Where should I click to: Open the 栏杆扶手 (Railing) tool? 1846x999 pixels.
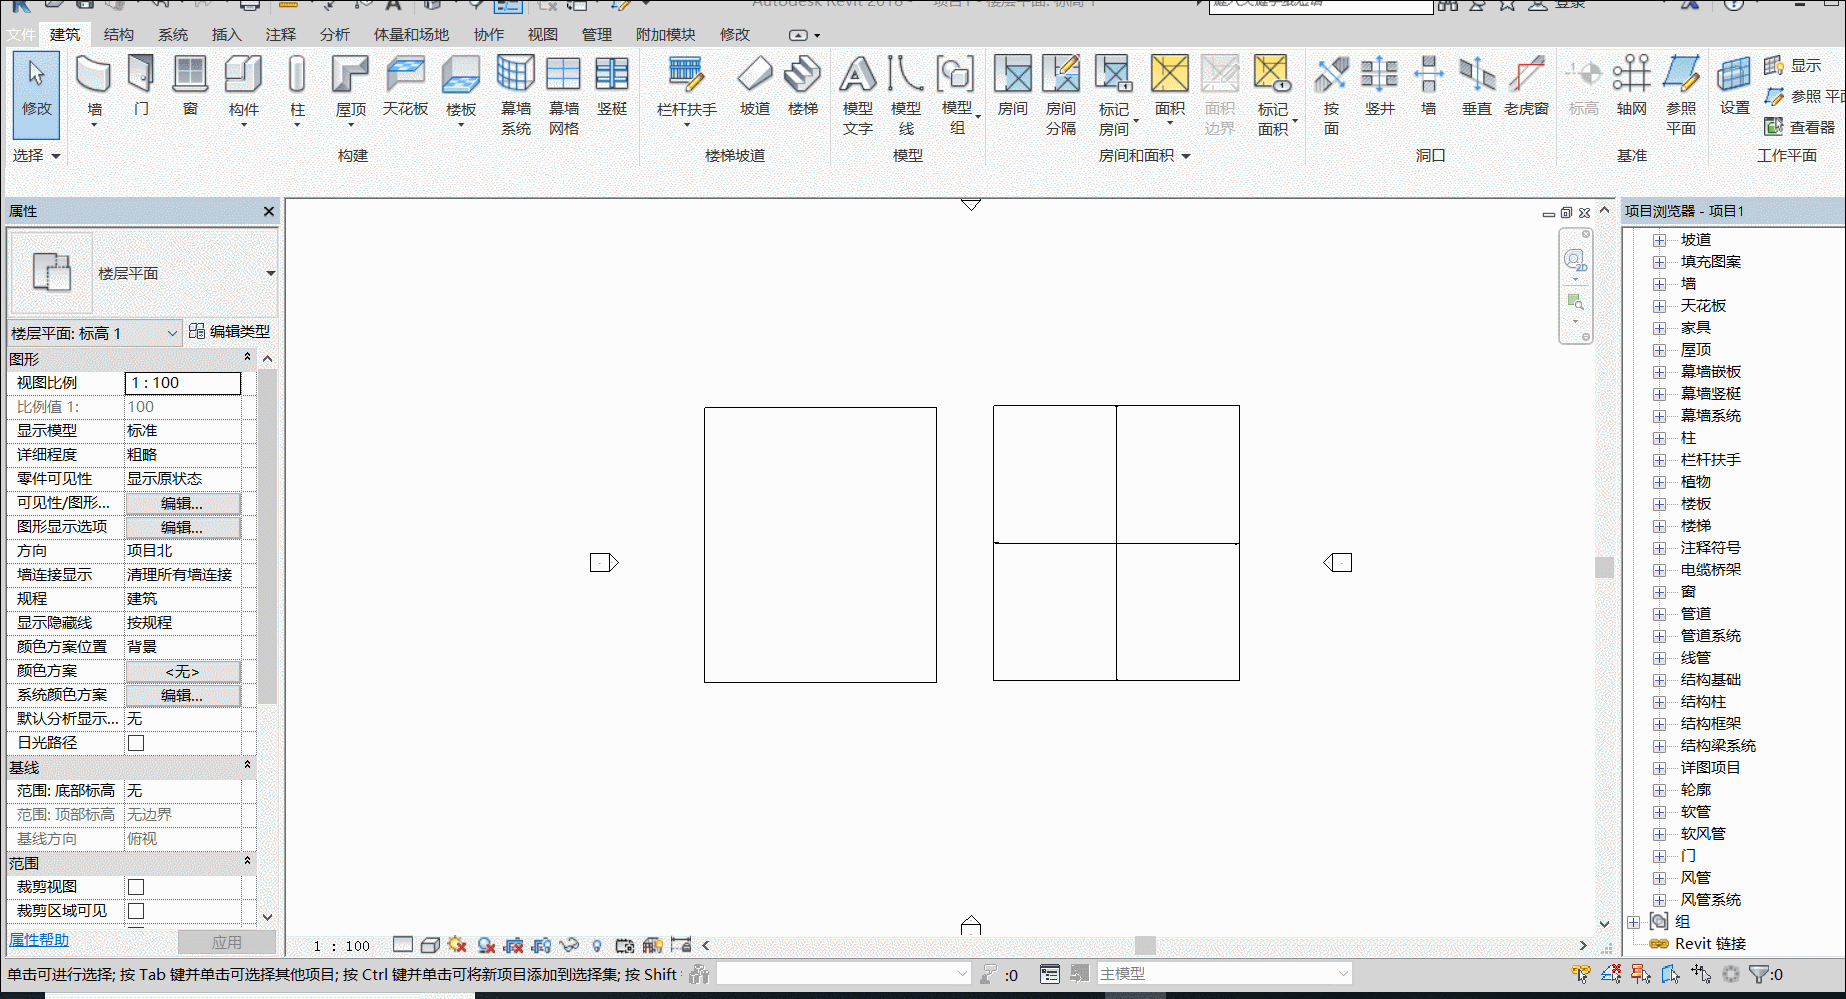(x=686, y=90)
